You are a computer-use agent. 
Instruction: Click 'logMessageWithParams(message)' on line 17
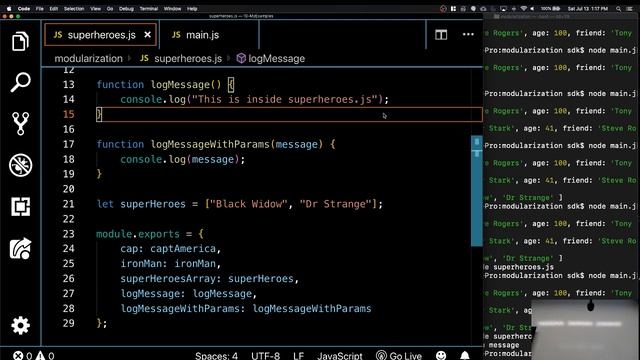(237, 144)
